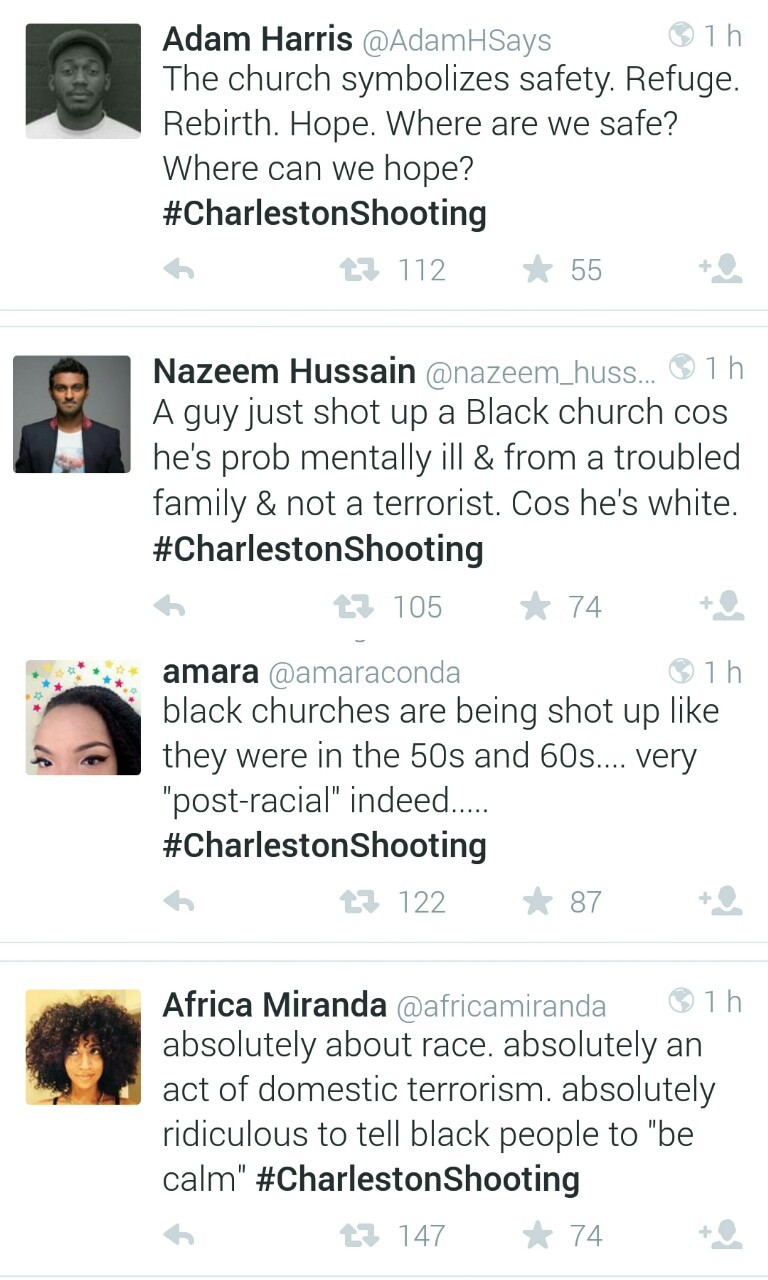Follow Adam Harris using add-user icon
Image resolution: width=768 pixels, height=1280 pixels.
[720, 269]
